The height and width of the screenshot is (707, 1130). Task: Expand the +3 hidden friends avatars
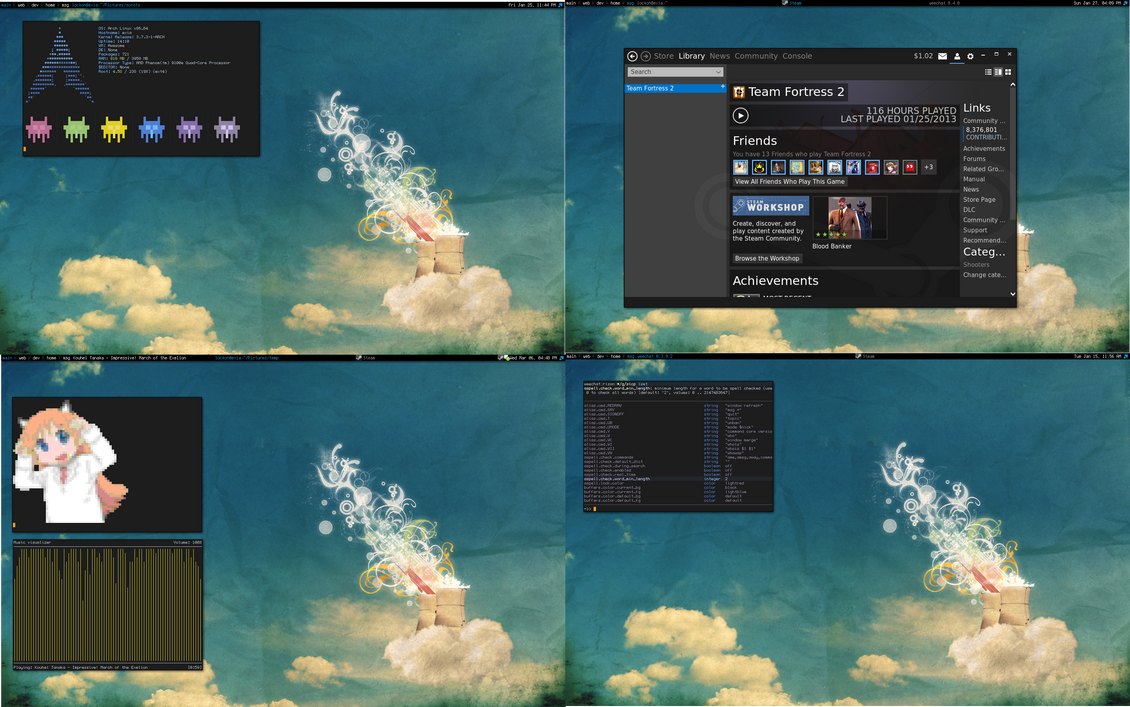pos(927,167)
